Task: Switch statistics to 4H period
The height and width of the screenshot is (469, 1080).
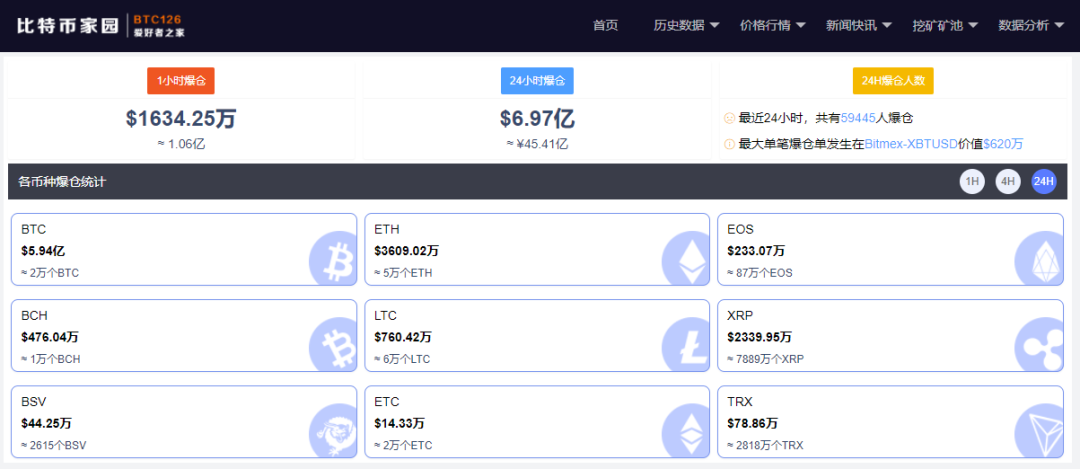Action: pos(1008,182)
